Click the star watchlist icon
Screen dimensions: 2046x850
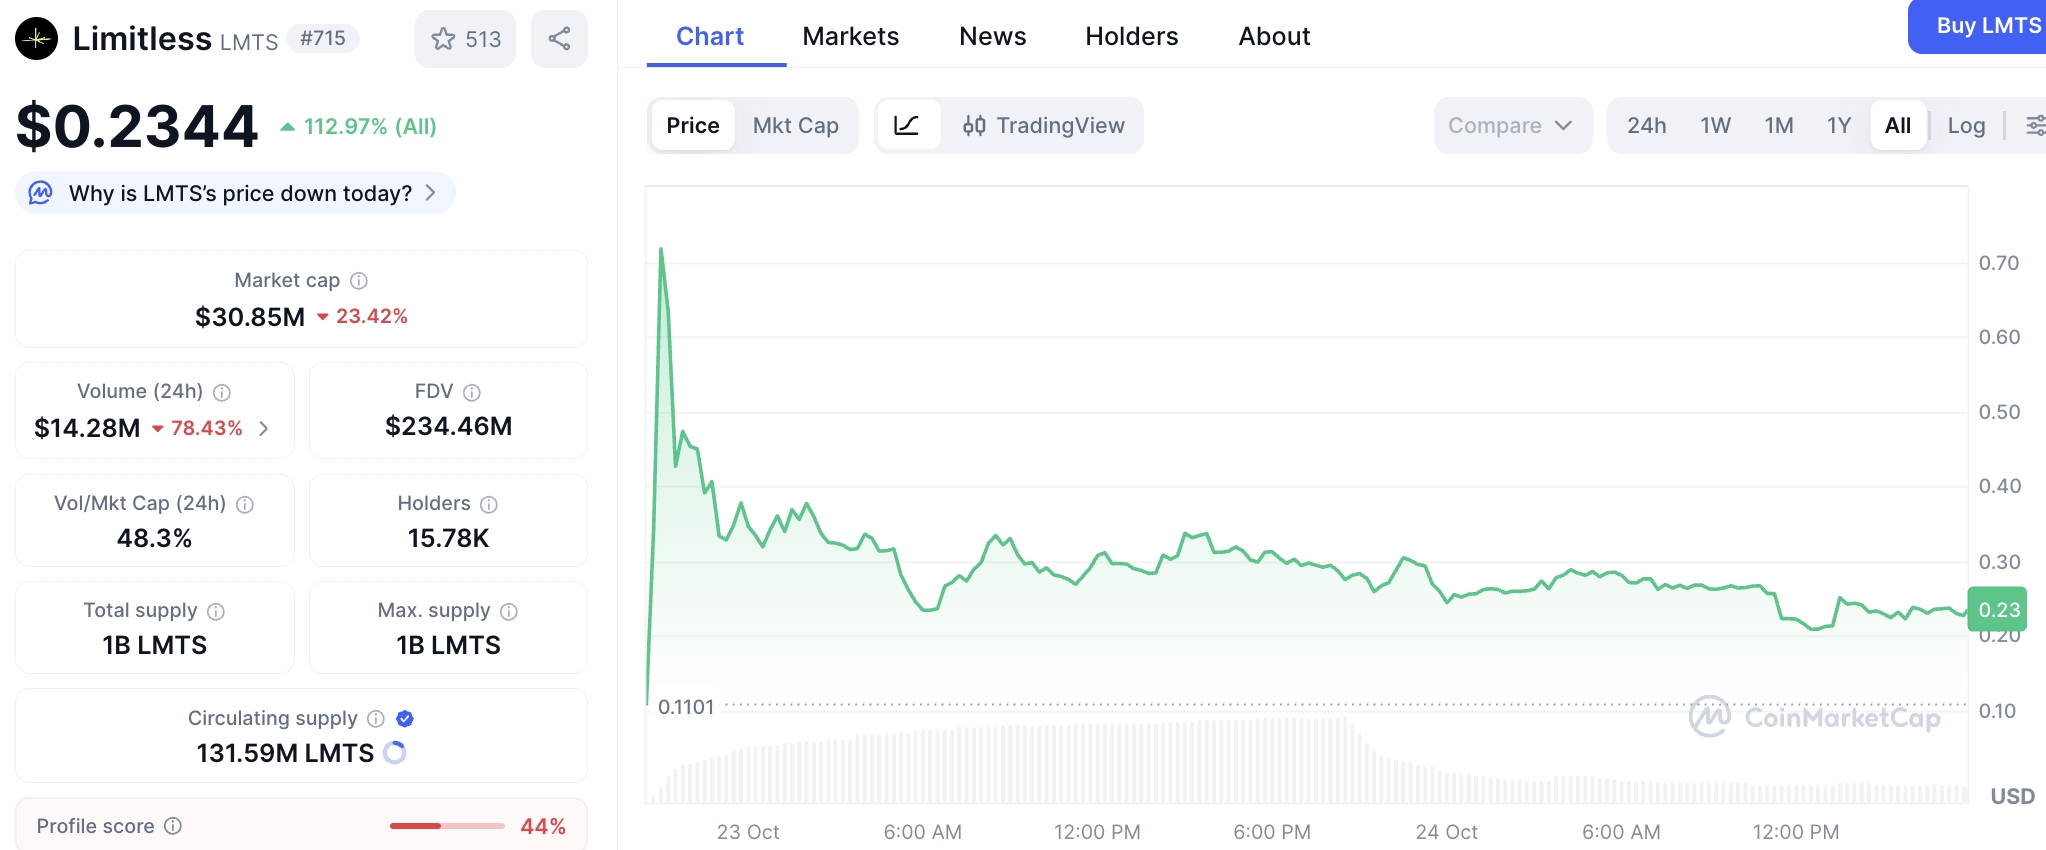click(443, 39)
